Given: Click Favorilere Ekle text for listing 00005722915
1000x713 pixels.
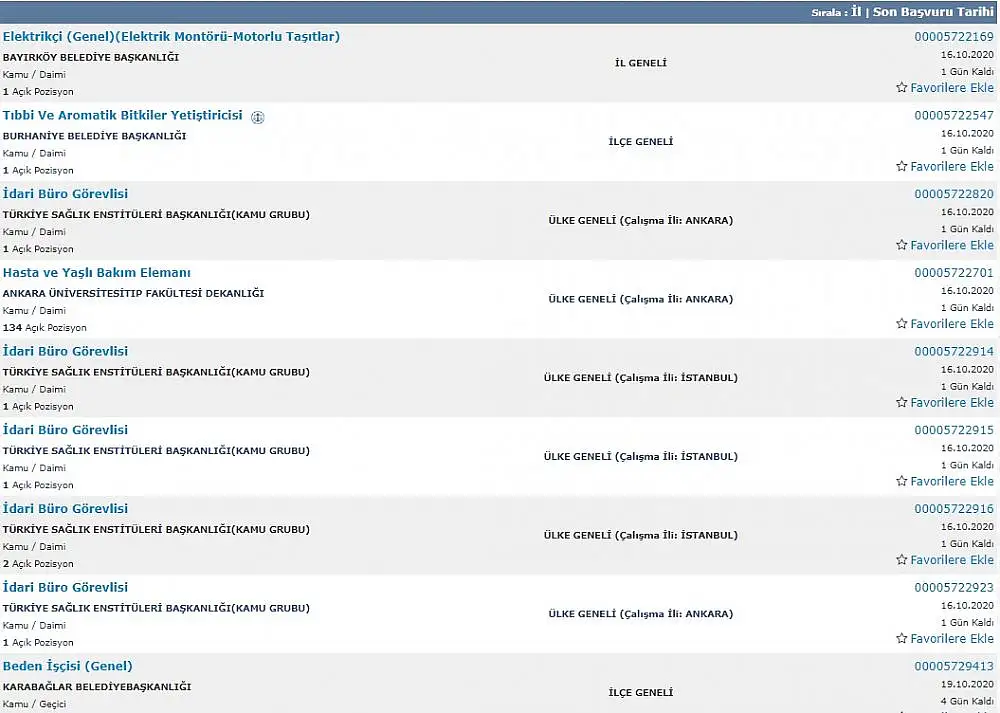Looking at the screenshot, I should coord(952,481).
